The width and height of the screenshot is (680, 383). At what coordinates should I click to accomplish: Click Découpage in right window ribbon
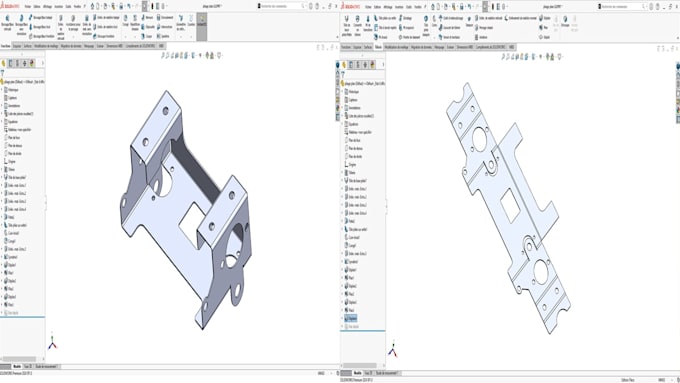(x=565, y=21)
